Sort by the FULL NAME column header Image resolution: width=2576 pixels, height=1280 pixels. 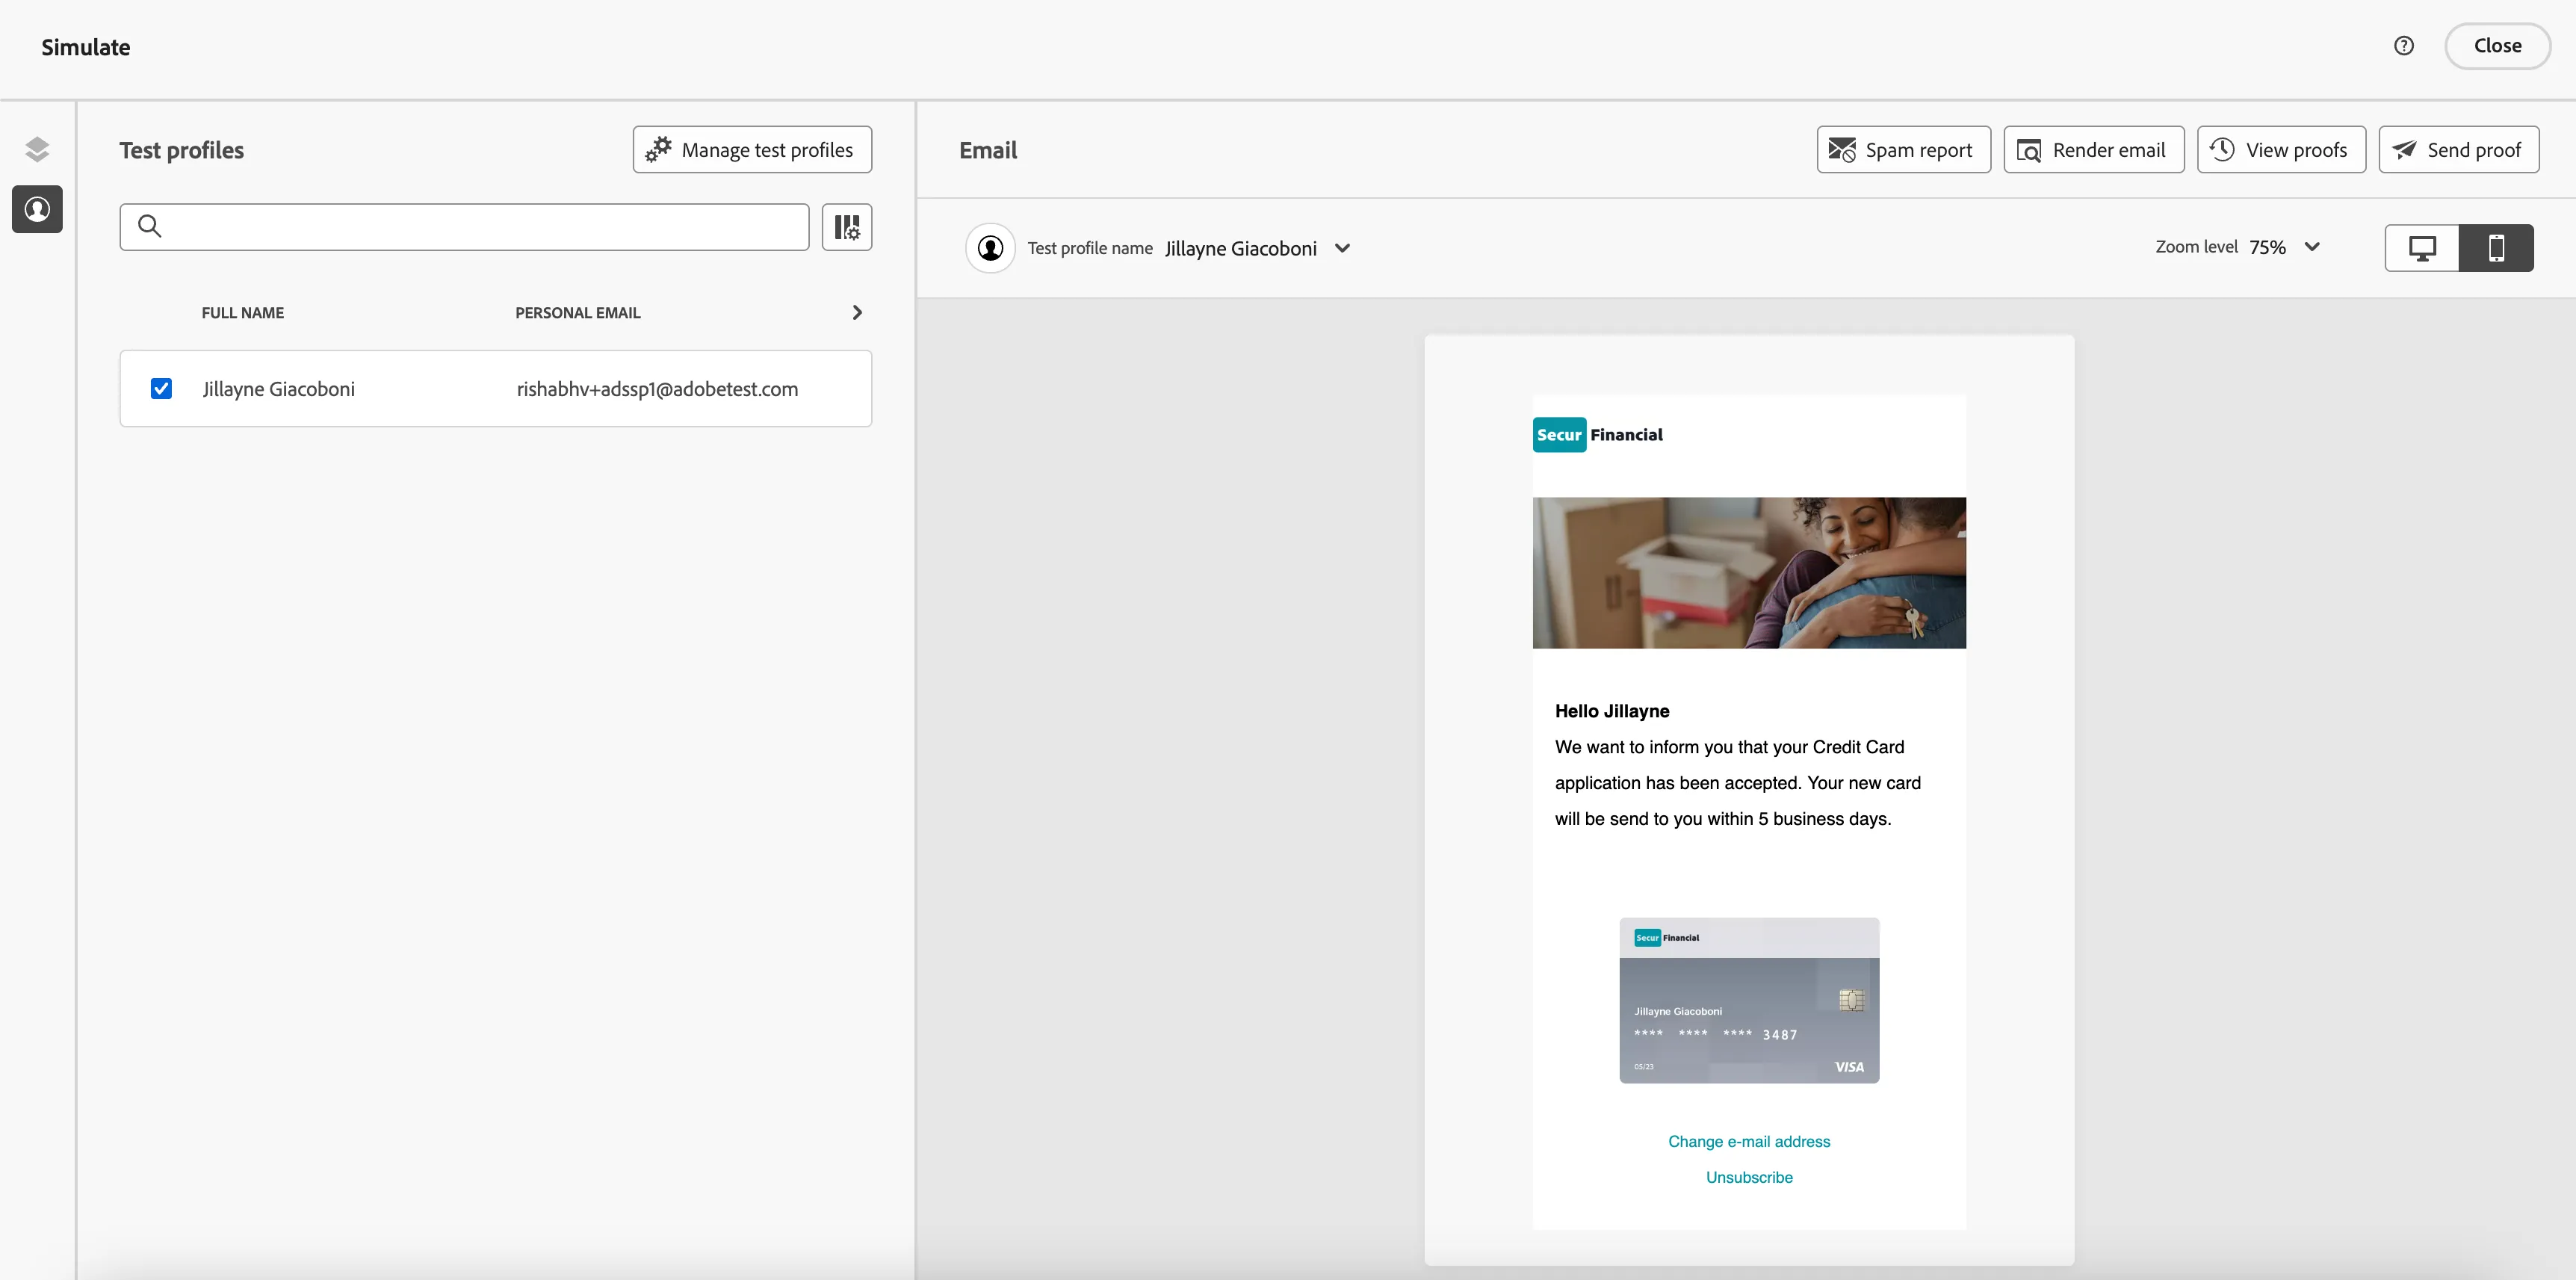tap(243, 313)
